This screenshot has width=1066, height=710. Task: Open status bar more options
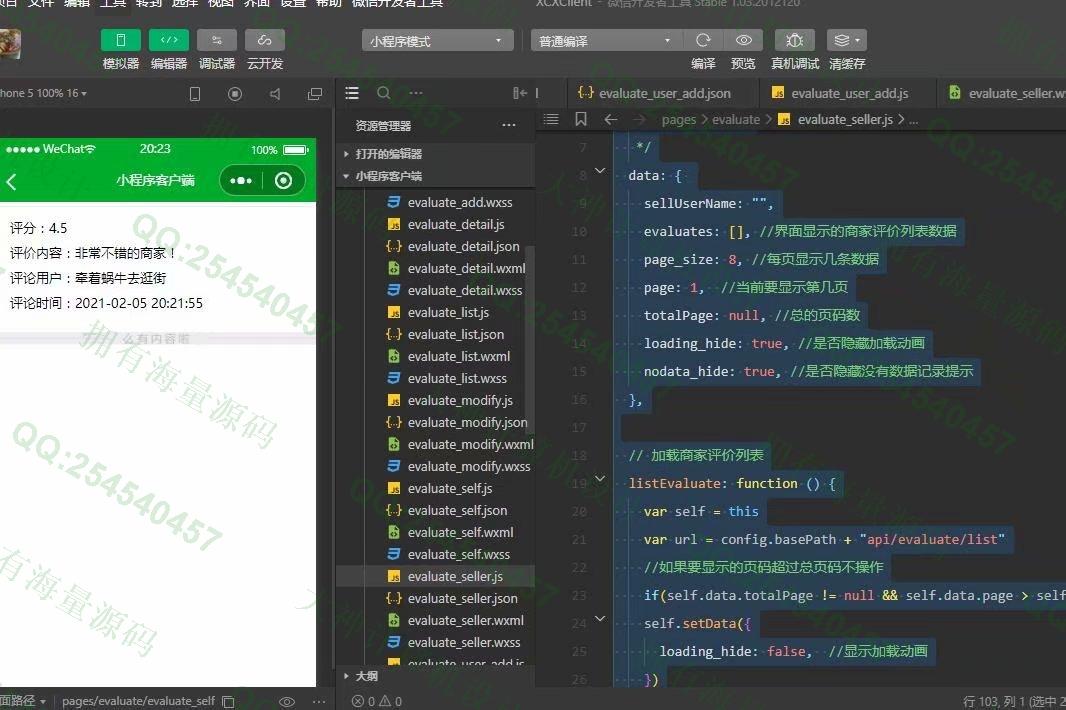click(x=319, y=701)
